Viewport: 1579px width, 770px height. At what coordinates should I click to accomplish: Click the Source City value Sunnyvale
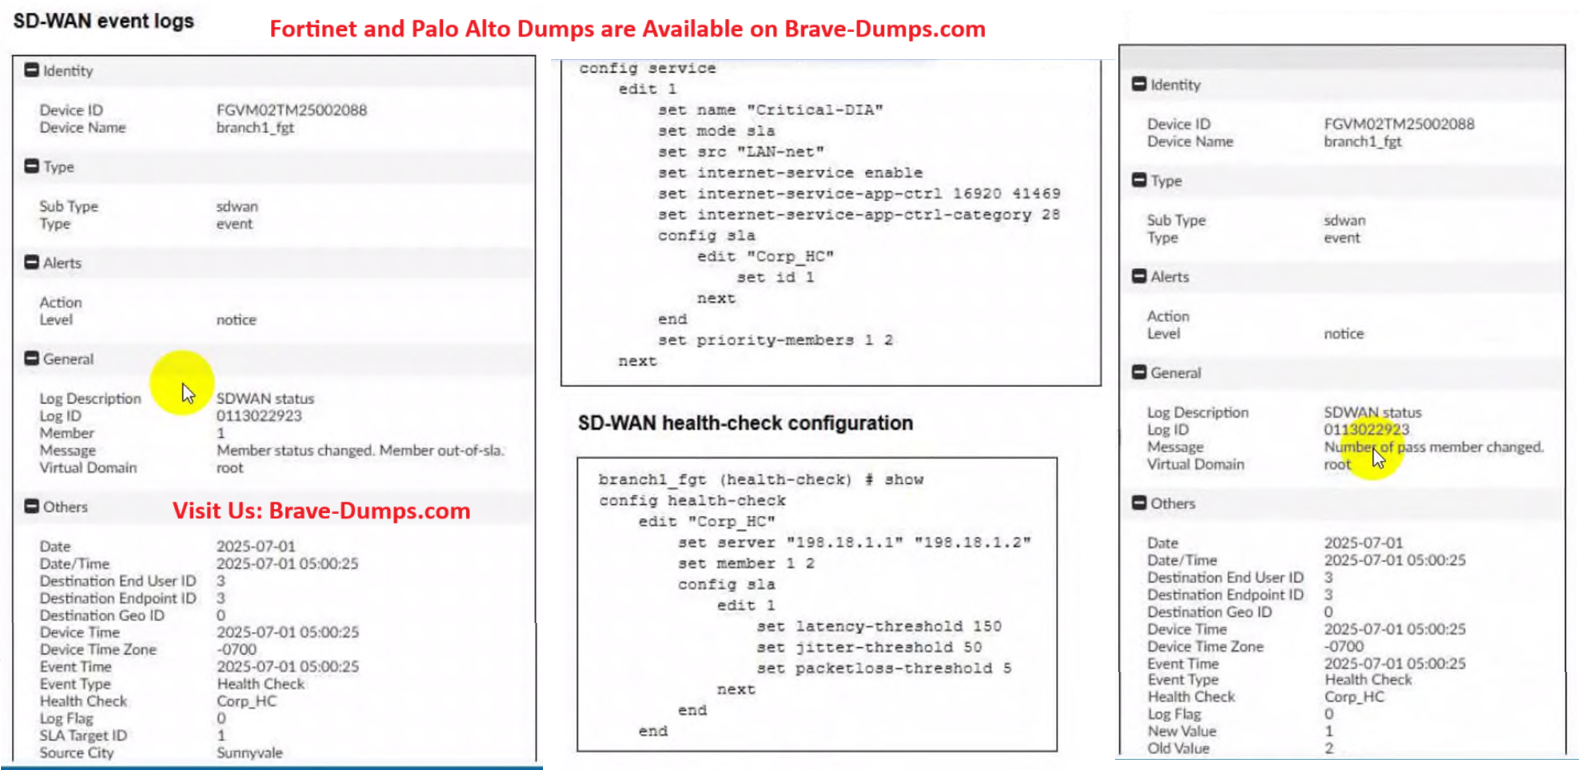coord(249,753)
